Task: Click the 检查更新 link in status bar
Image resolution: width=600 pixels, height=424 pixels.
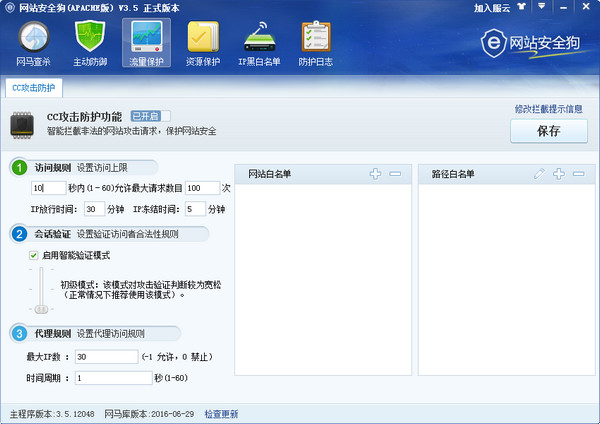Action: (x=221, y=414)
